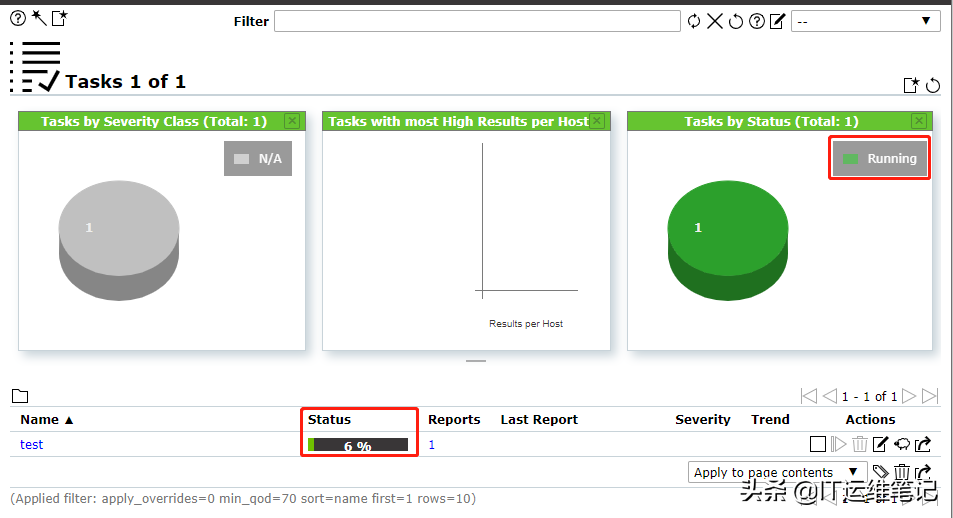Open the reports count link for test
The height and width of the screenshot is (518, 953).
[432, 445]
